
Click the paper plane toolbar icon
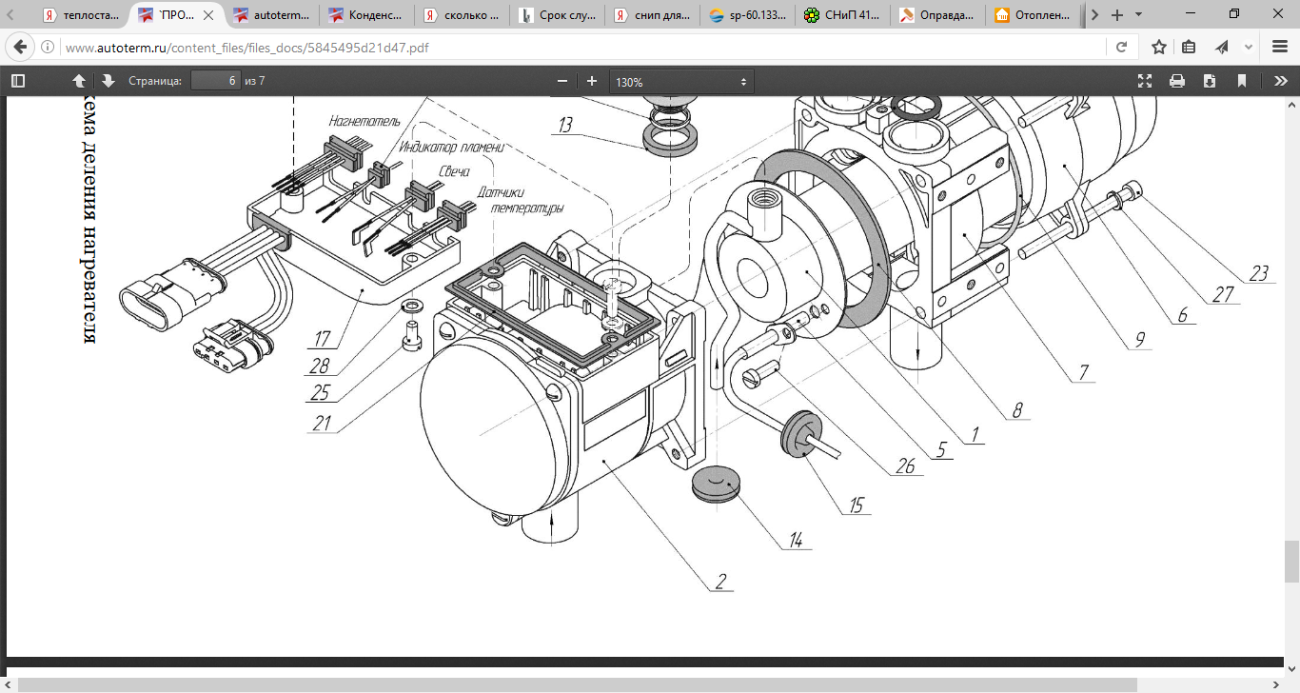pyautogui.click(x=1222, y=47)
